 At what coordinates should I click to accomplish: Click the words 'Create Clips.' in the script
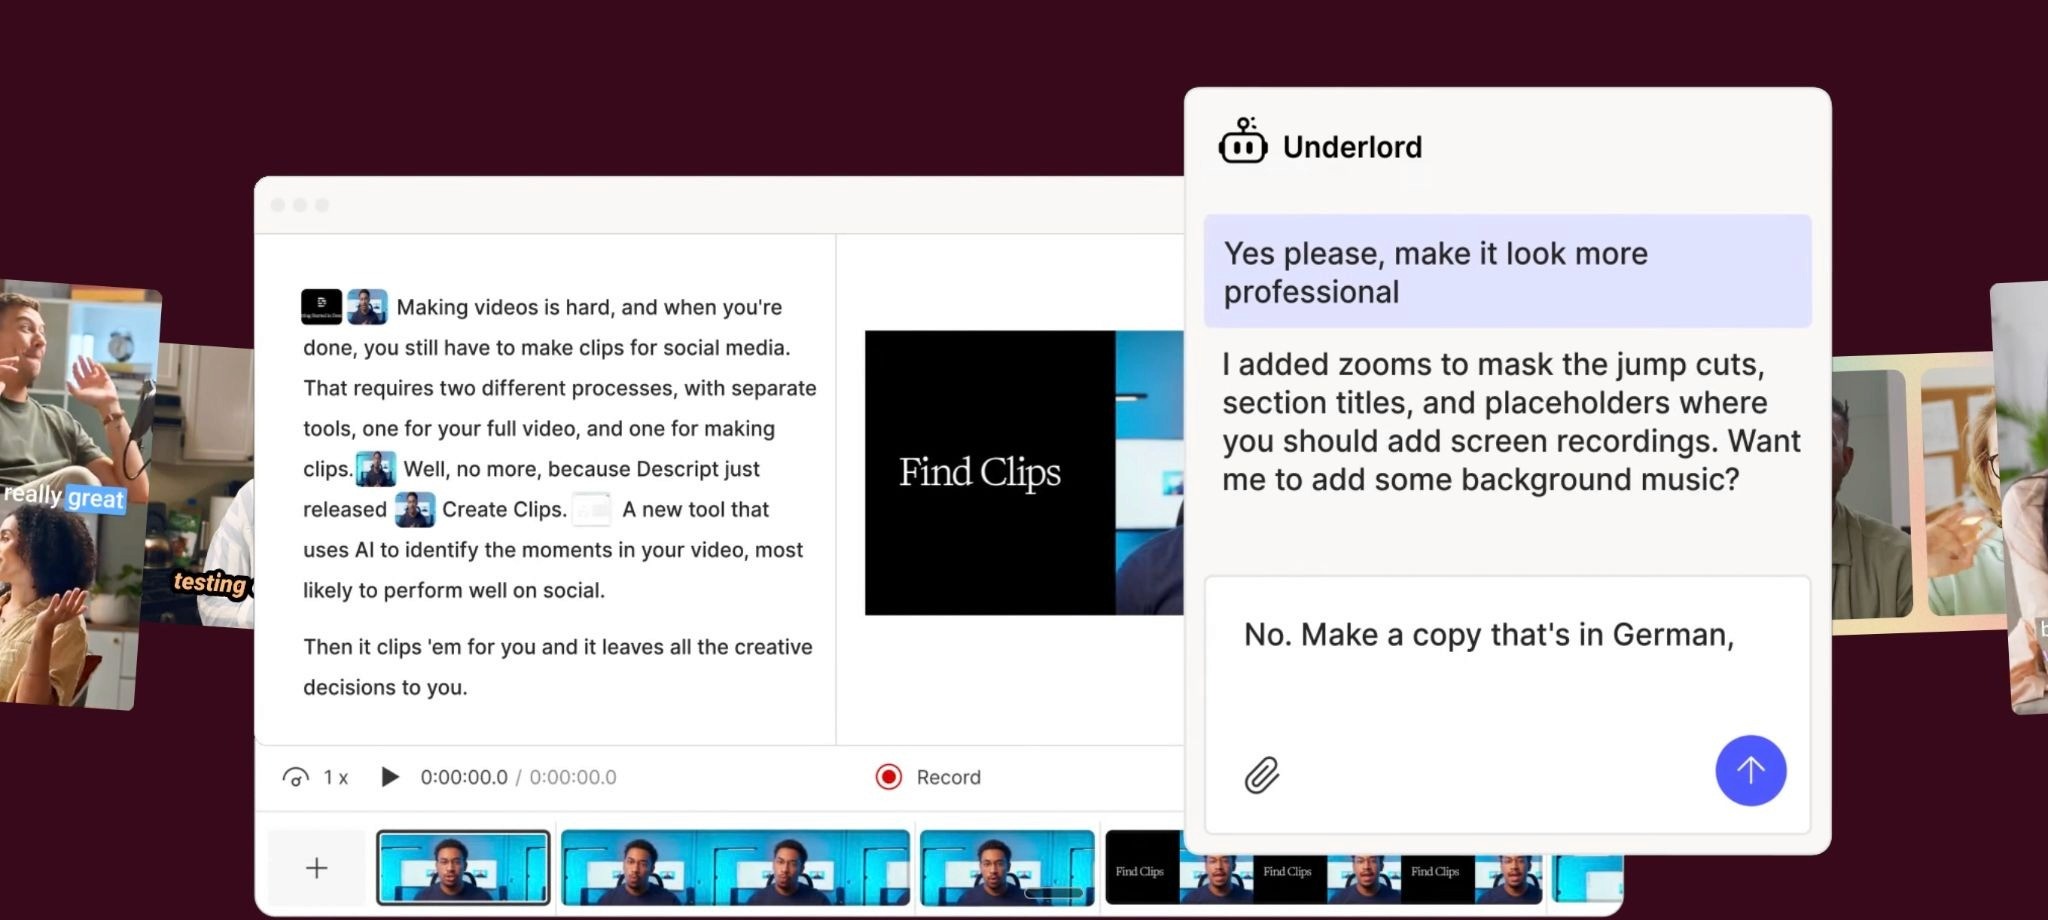click(504, 509)
